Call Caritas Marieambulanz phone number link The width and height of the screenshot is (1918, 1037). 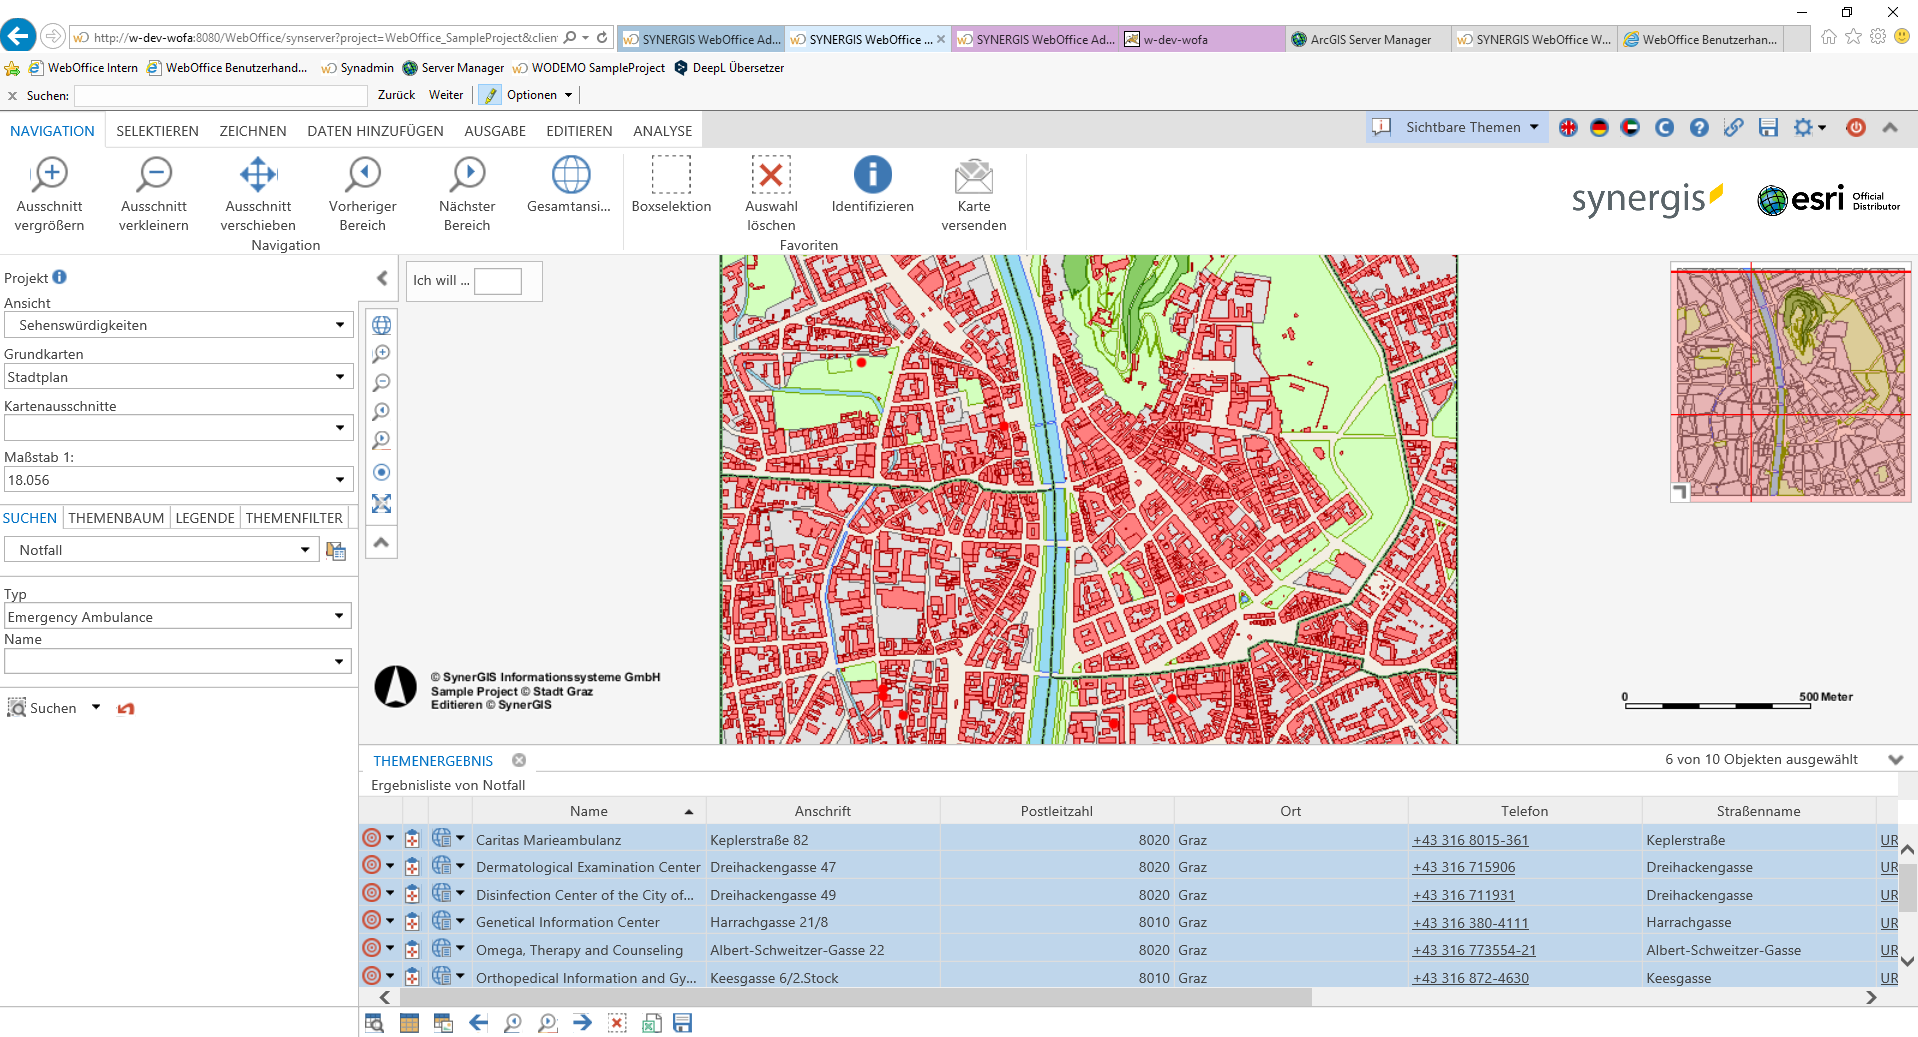1470,840
